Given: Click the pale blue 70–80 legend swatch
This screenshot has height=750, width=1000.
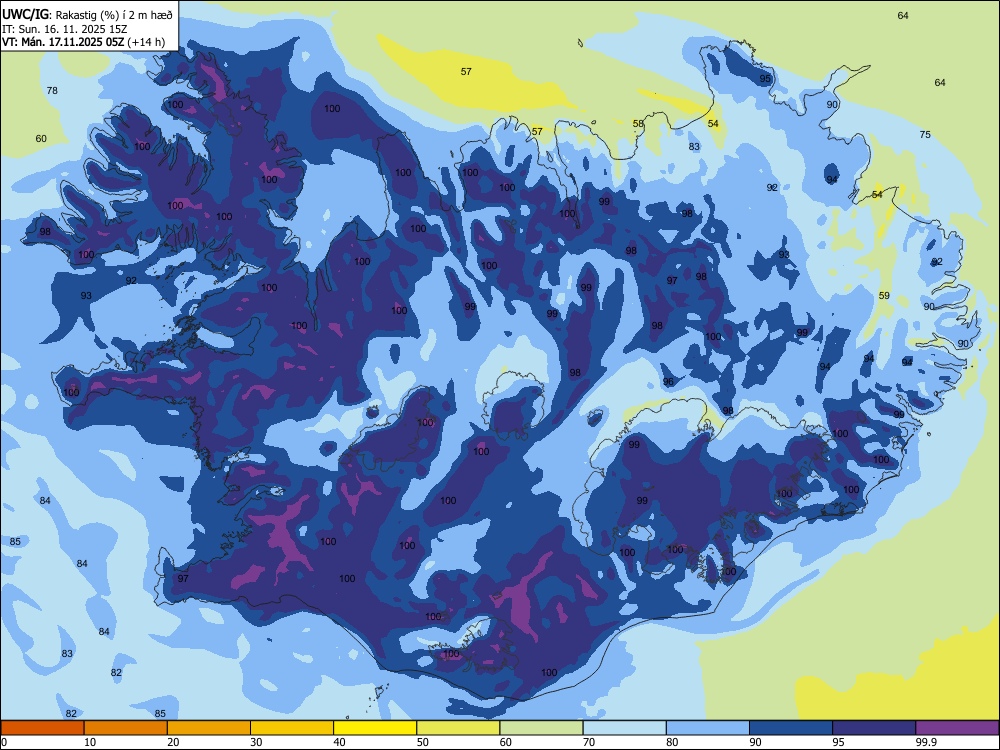Looking at the screenshot, I should [625, 728].
